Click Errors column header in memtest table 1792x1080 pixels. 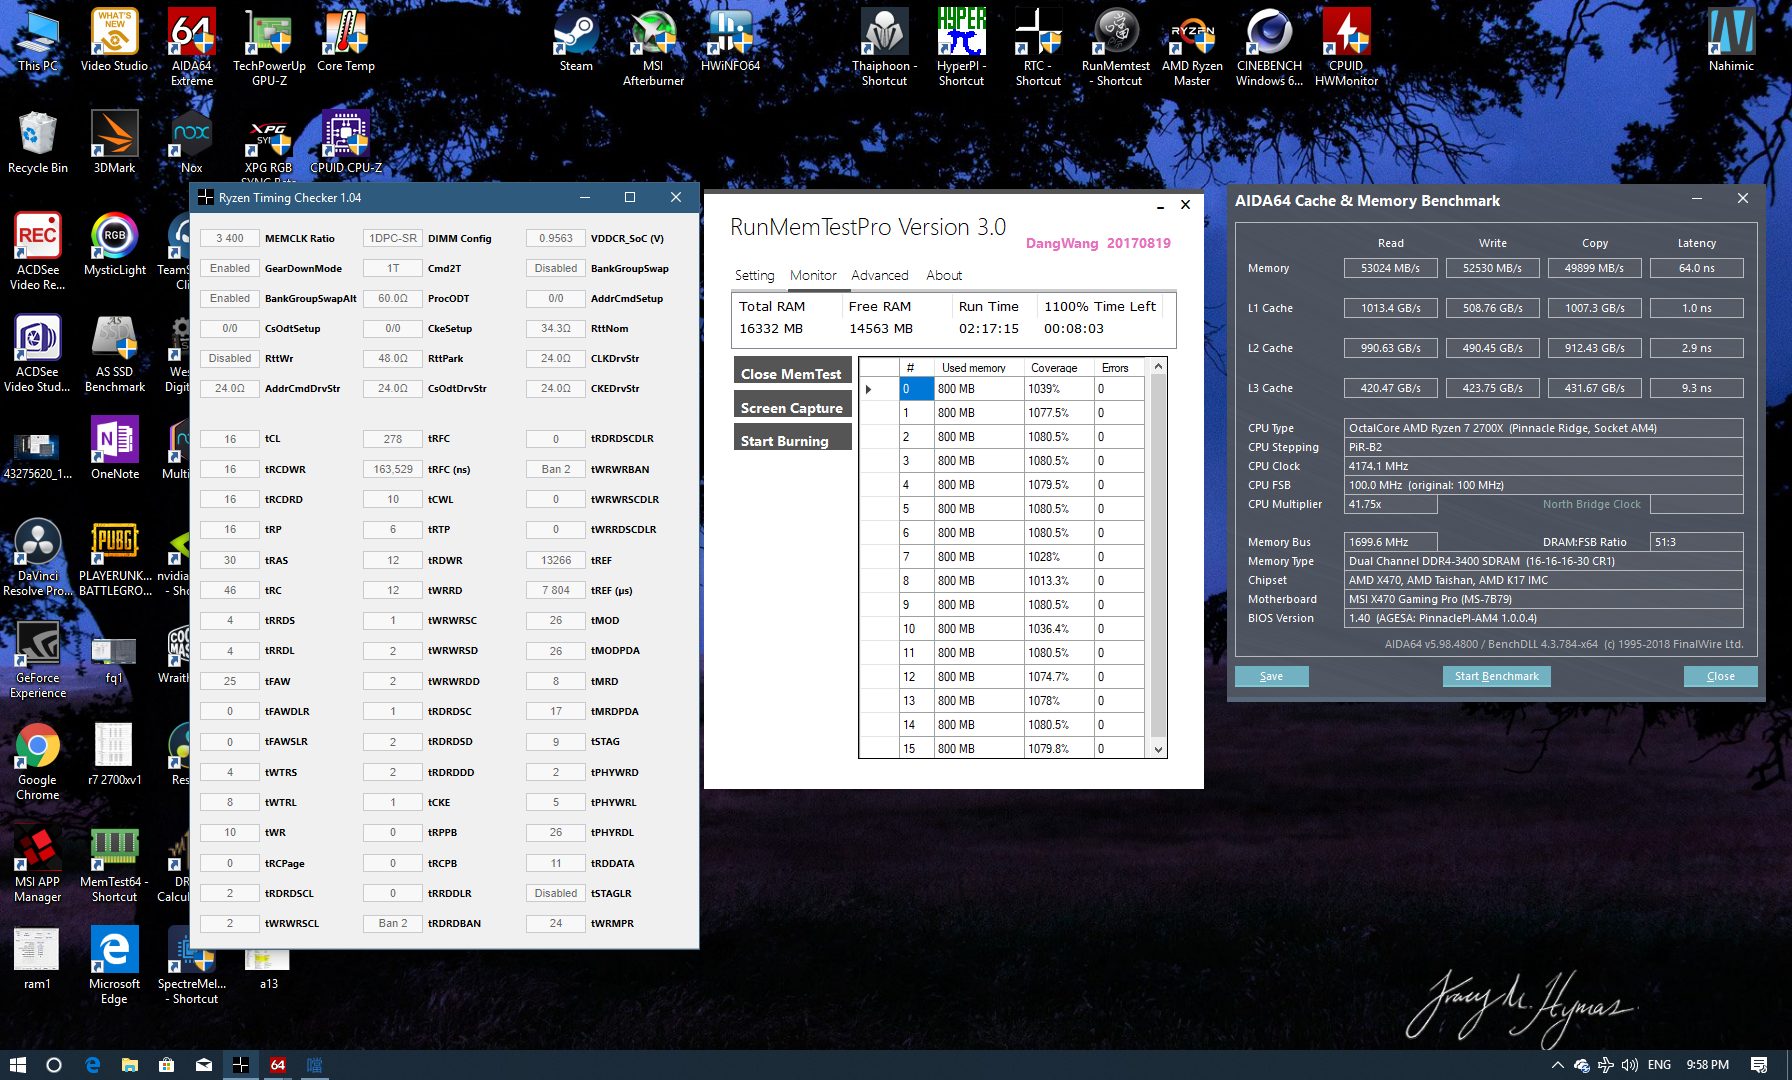click(1119, 367)
